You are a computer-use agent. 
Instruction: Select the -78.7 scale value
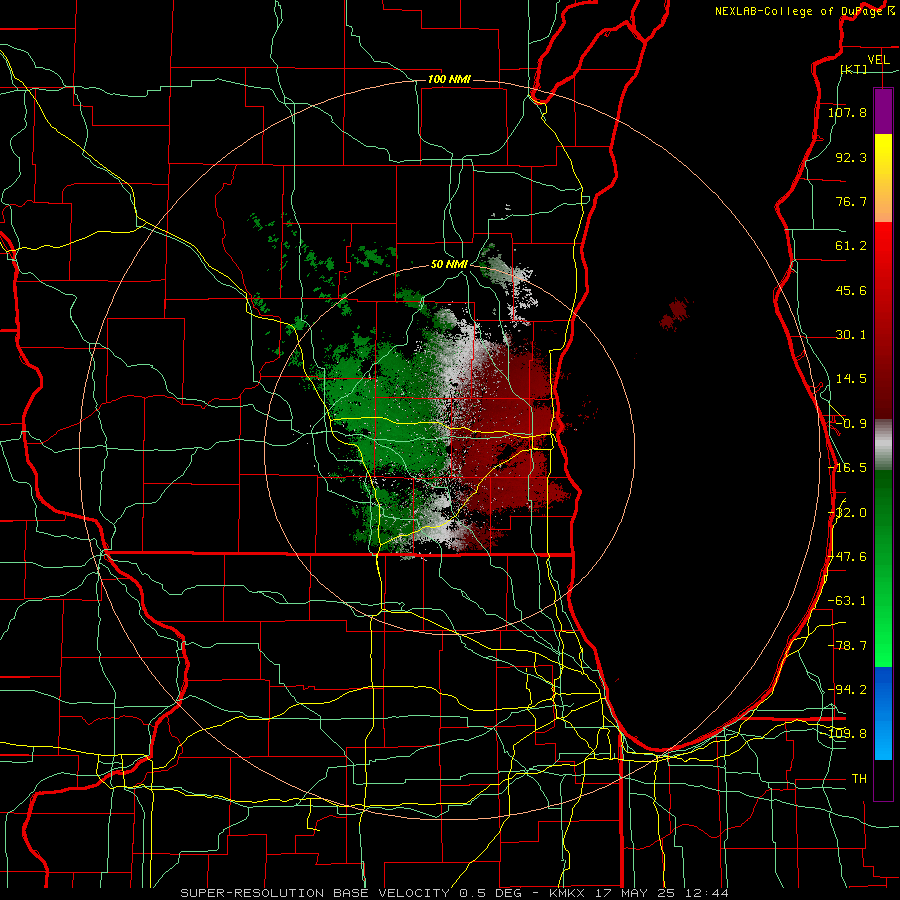[847, 646]
